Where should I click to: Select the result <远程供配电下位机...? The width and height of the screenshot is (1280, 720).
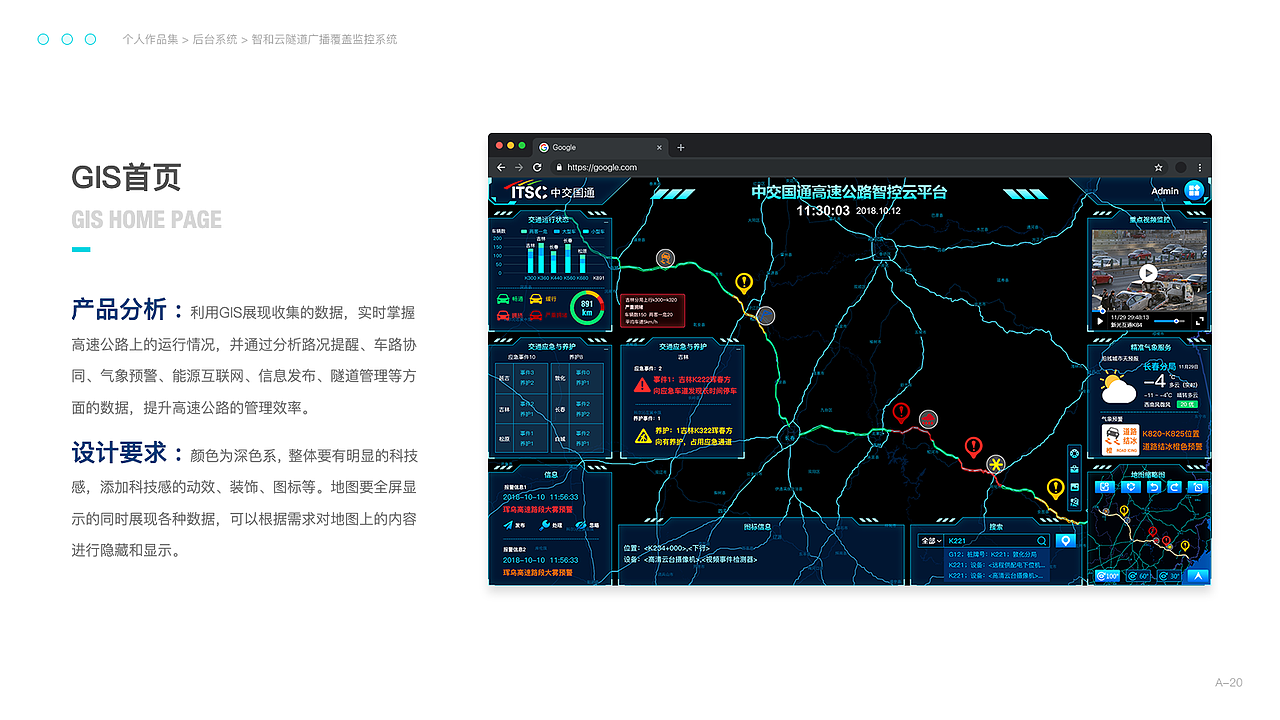996,565
